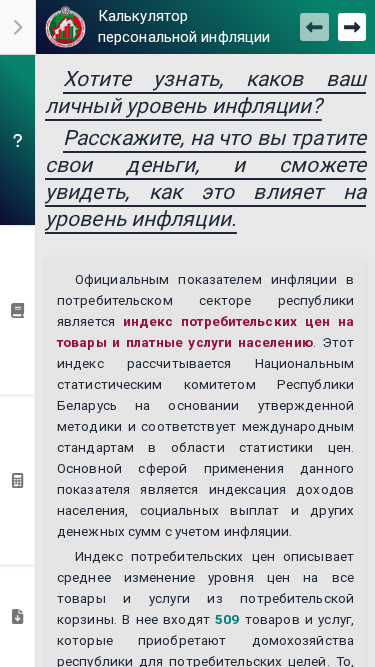This screenshot has height=667, width=375.
Task: Expand the sidebar with the chevron arrow
Action: point(17,27)
